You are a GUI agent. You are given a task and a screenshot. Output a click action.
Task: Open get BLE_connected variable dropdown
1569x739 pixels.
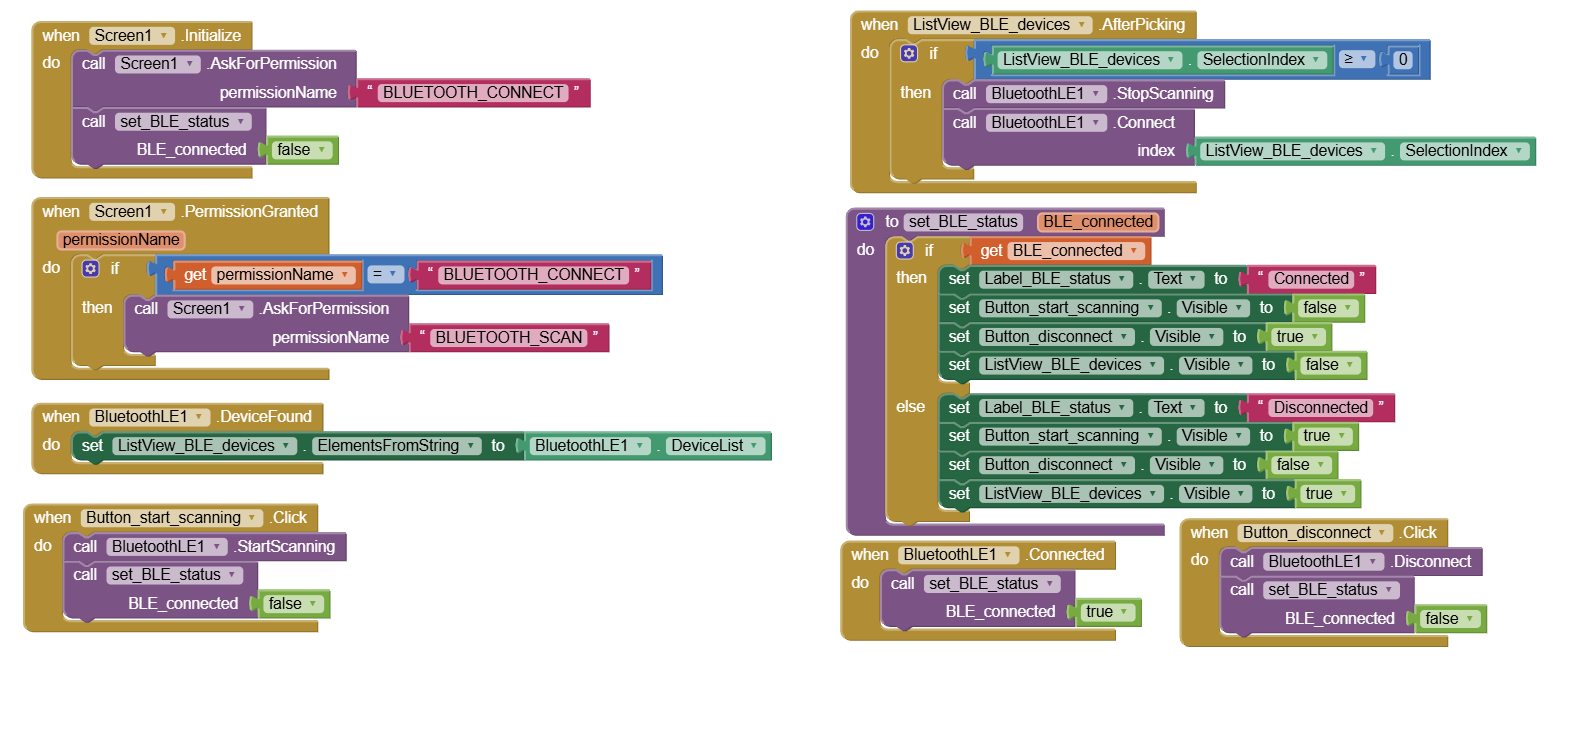1076,251
